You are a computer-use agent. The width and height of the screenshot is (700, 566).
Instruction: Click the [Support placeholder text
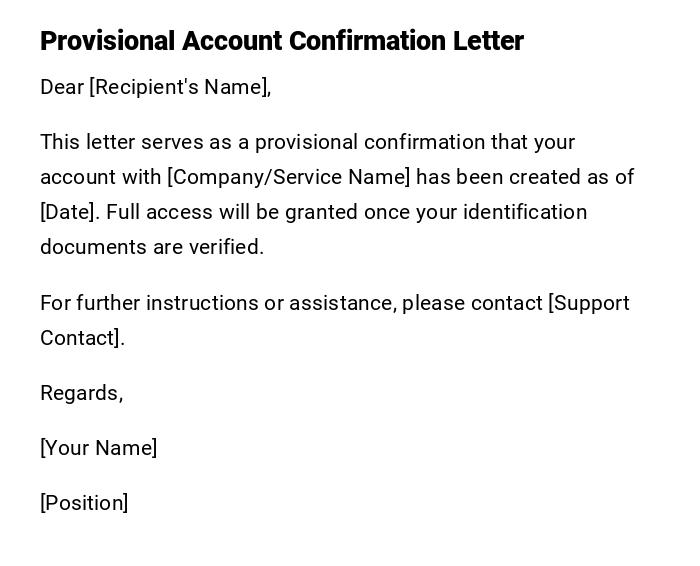click(x=589, y=303)
